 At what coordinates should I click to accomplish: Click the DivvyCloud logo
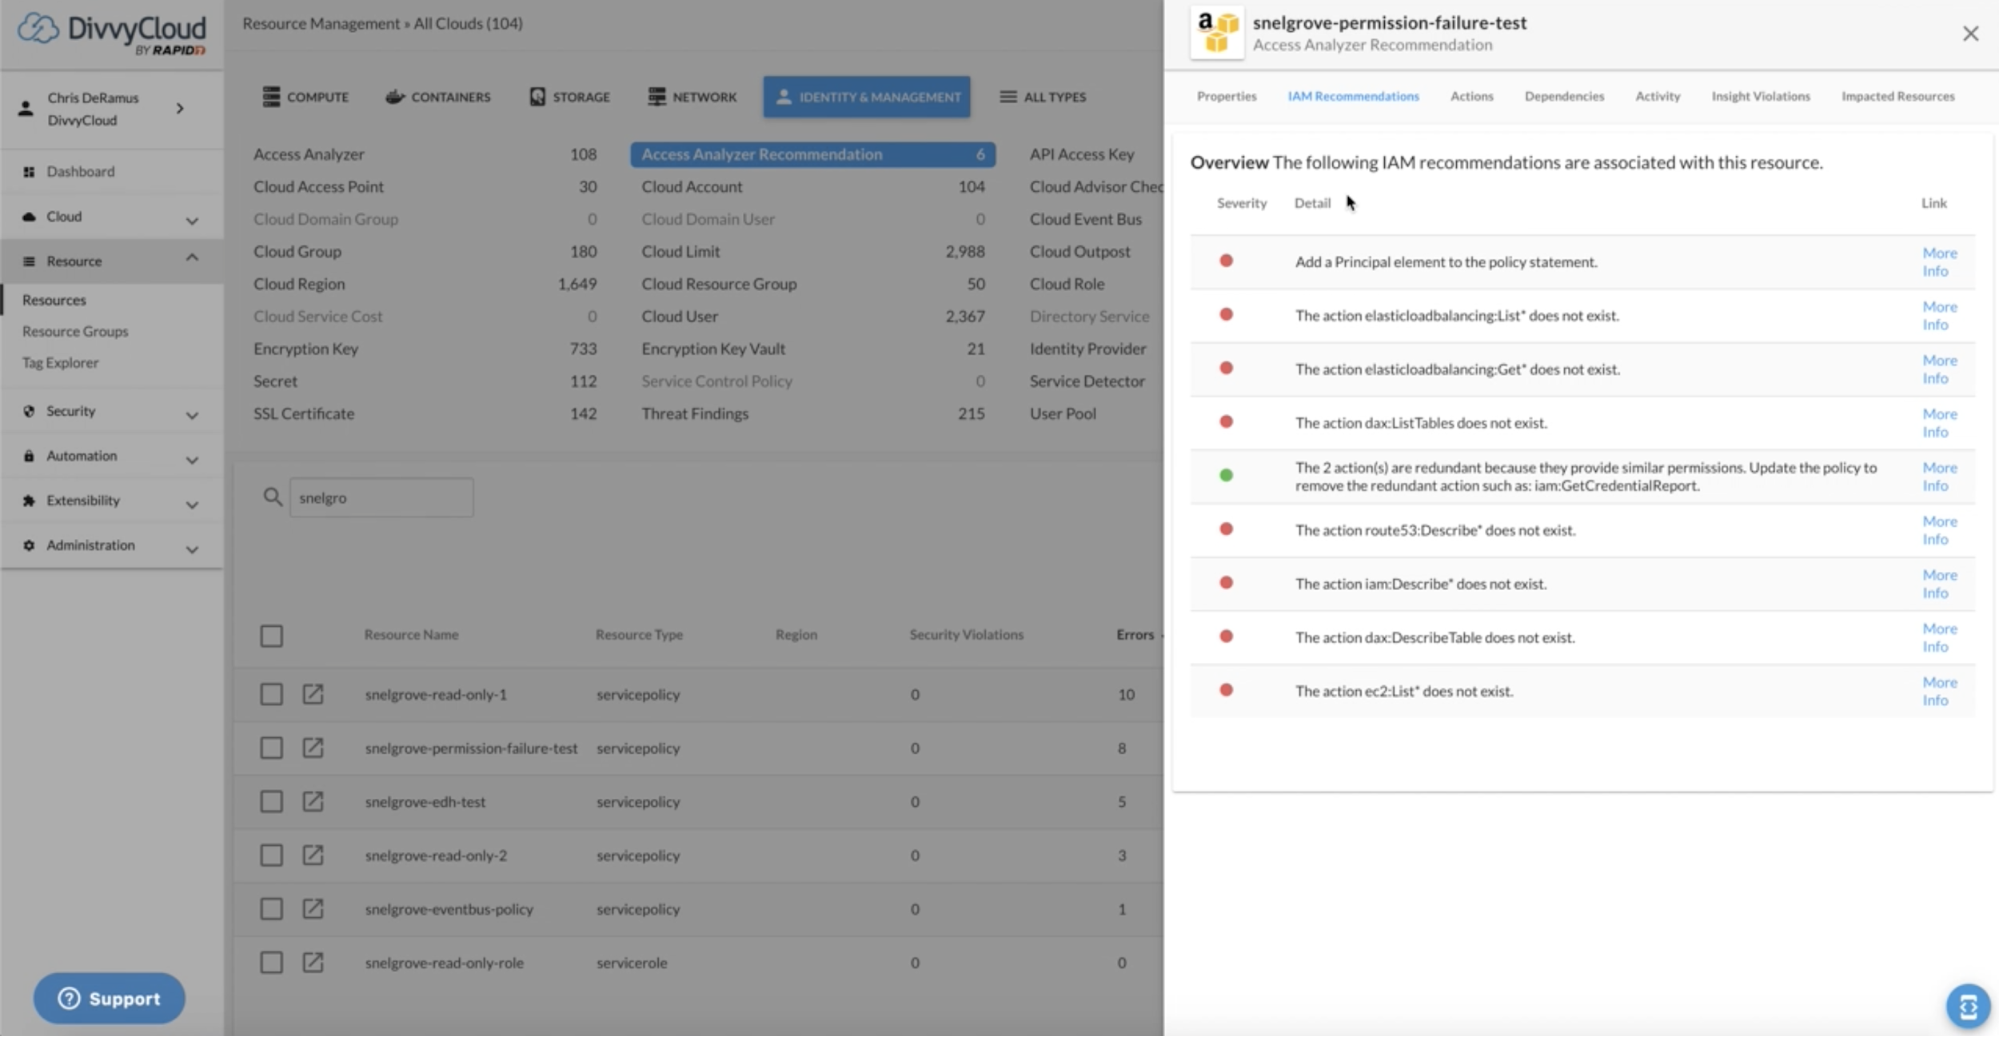[x=112, y=33]
